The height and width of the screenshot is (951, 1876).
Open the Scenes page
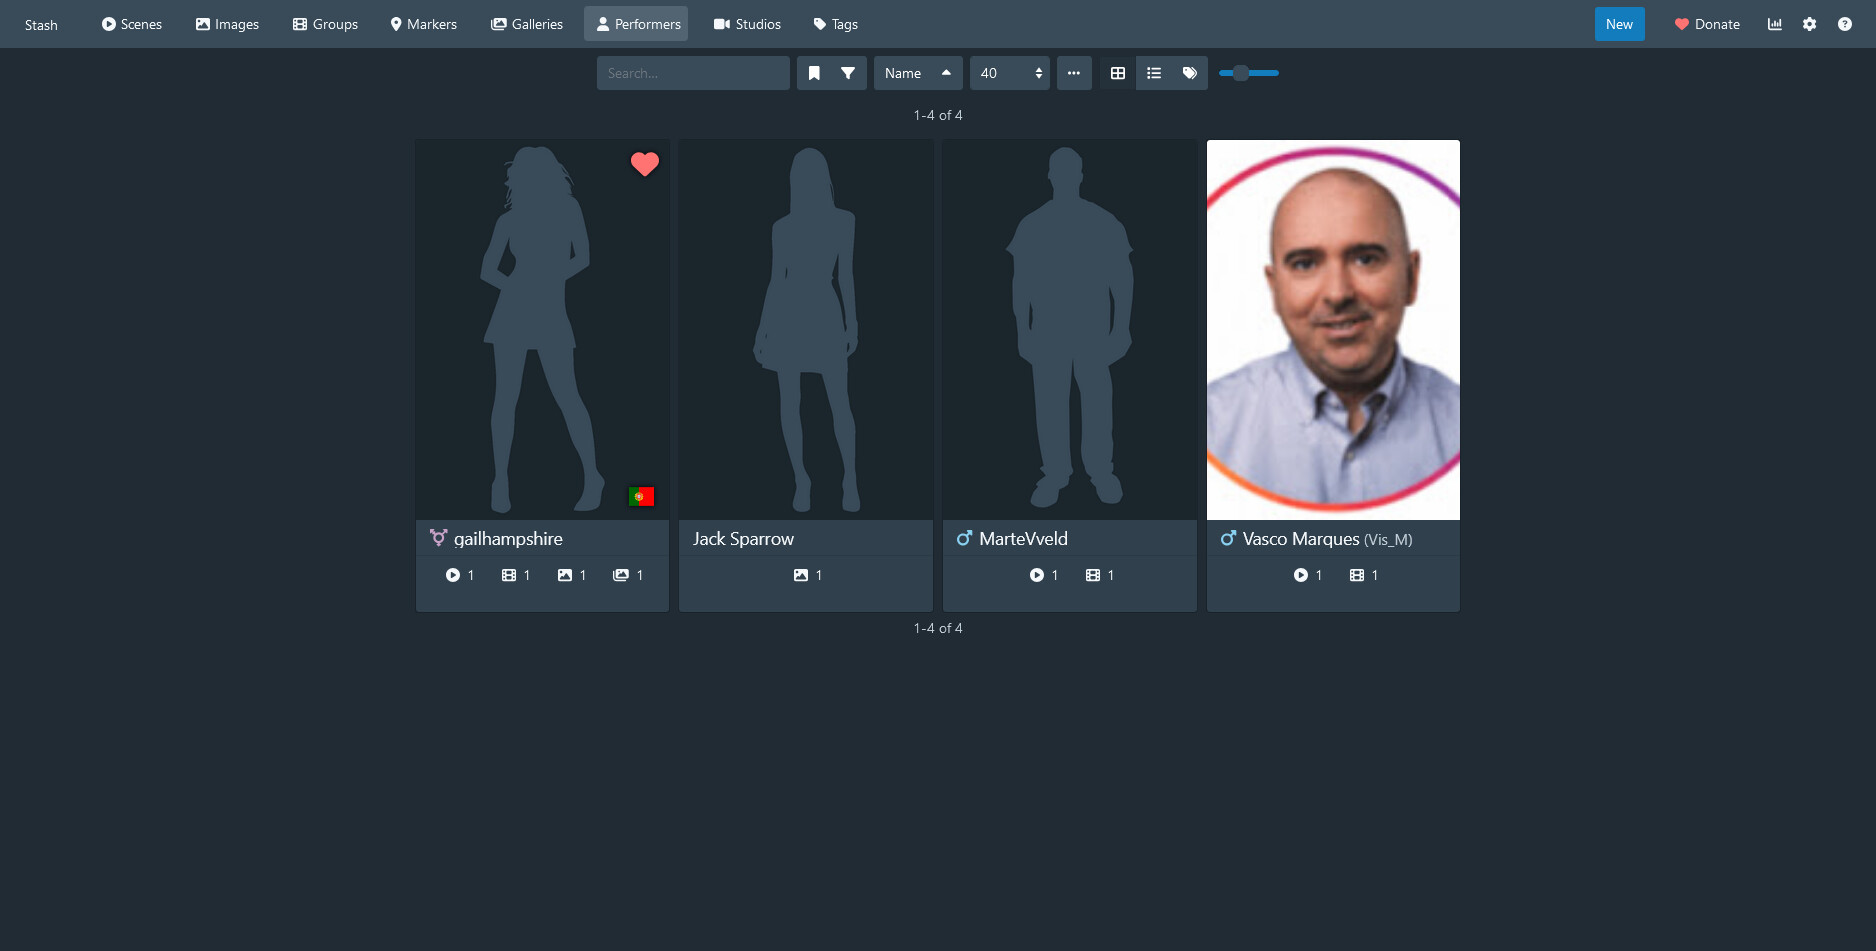[131, 24]
